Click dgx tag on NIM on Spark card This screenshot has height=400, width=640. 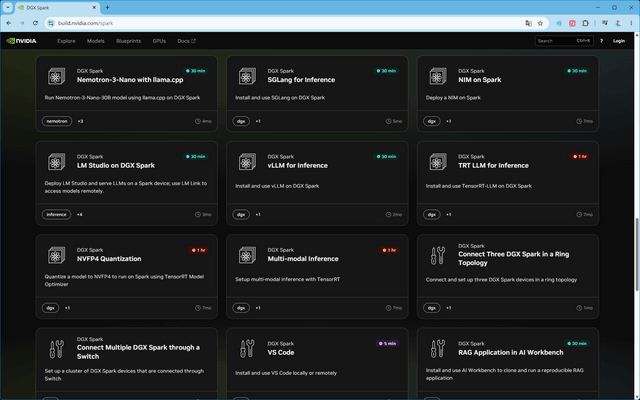tap(431, 121)
